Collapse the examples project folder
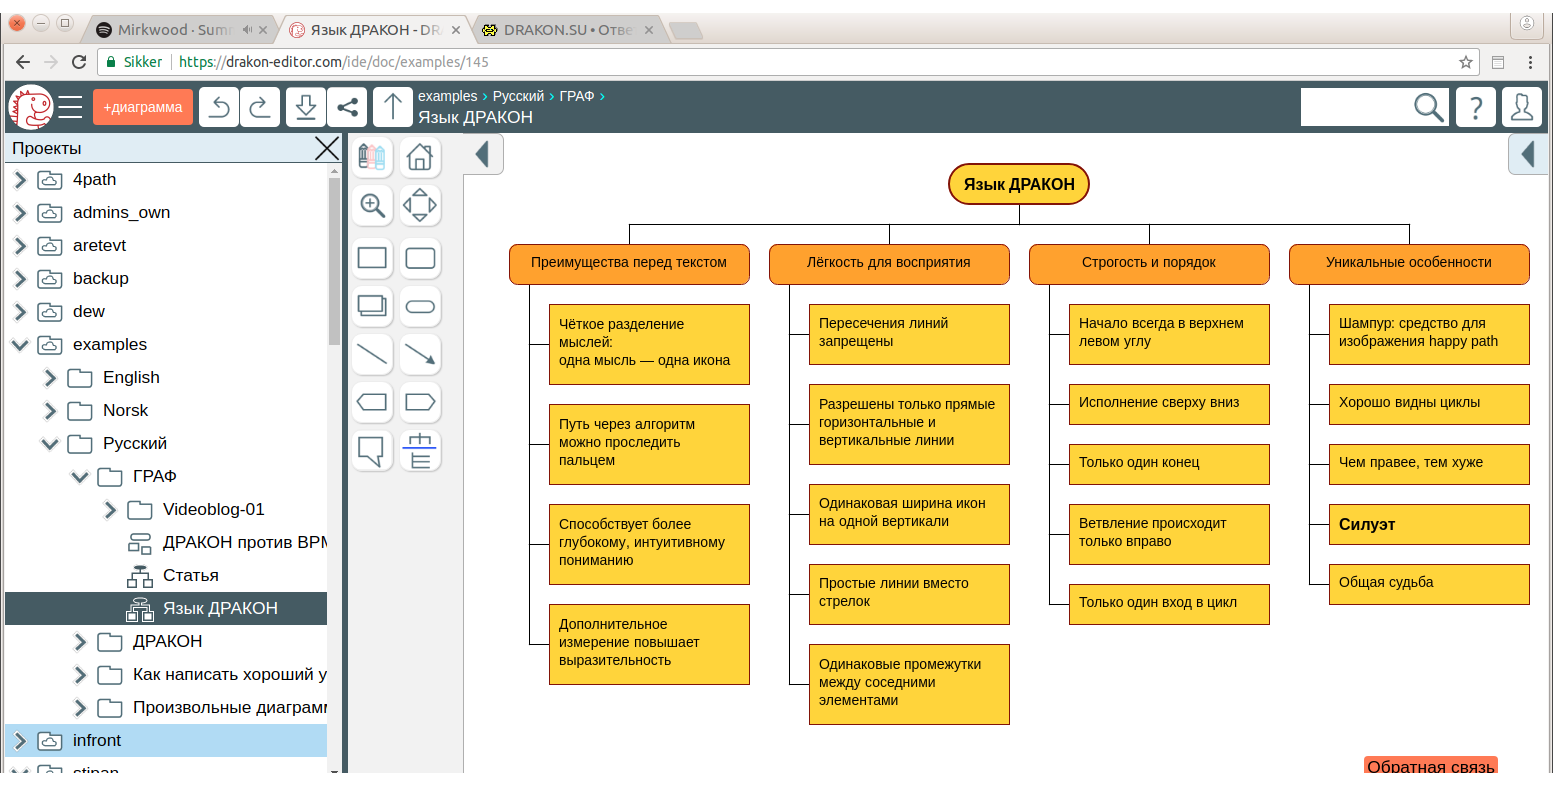The image size is (1553, 786). 20,345
